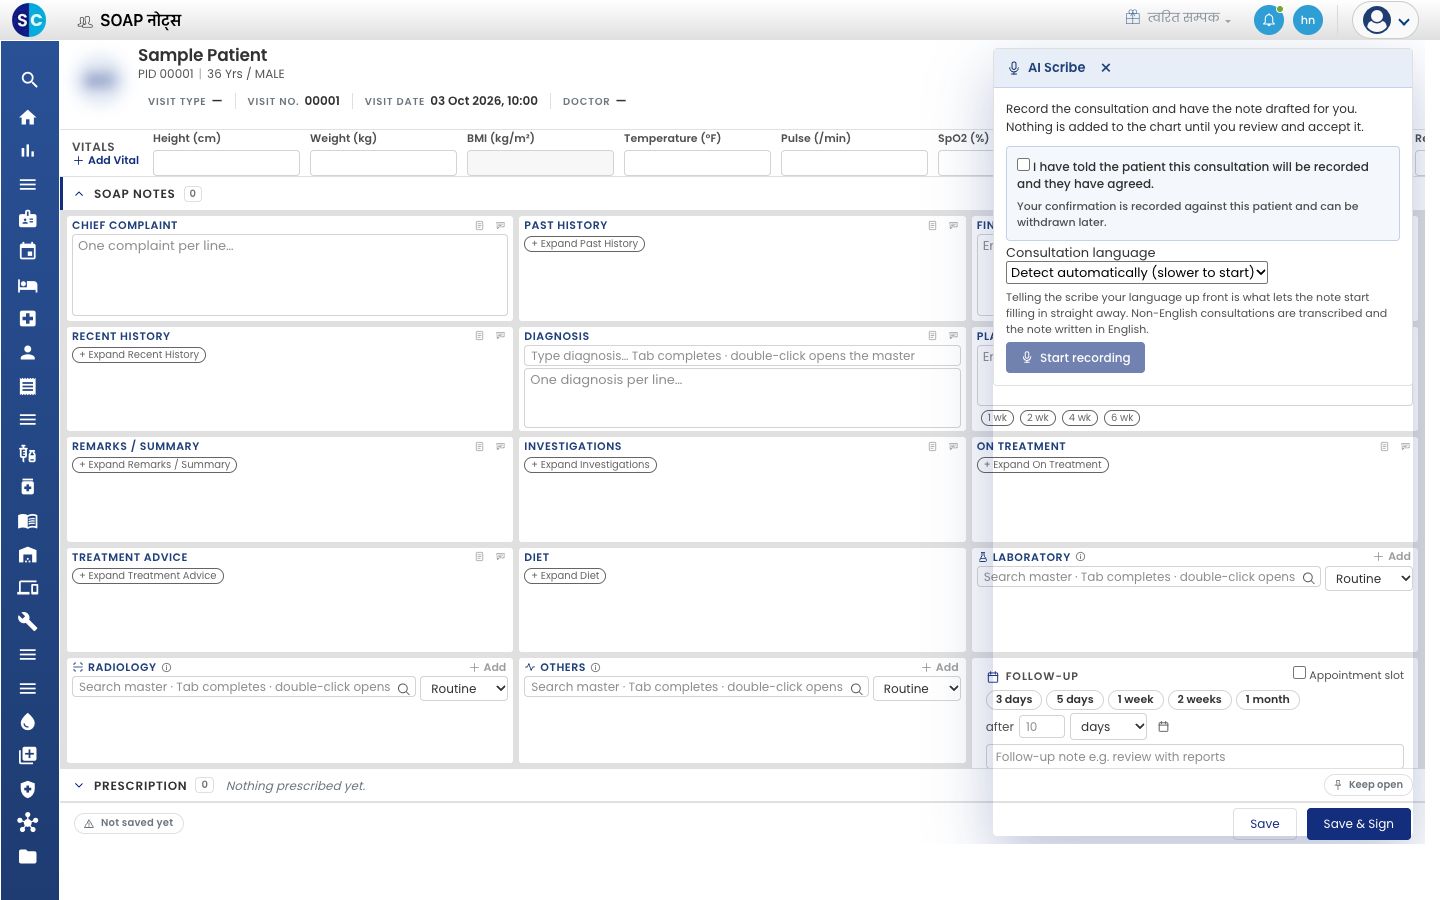Expand the PRESCRIPTION section chevron
The image size is (1440, 900).
79,786
